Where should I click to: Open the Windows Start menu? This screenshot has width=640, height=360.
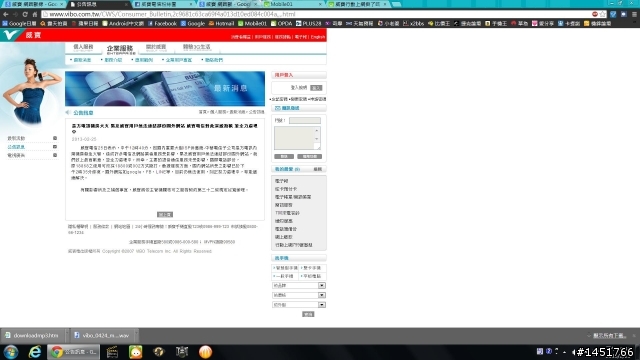click(11, 352)
